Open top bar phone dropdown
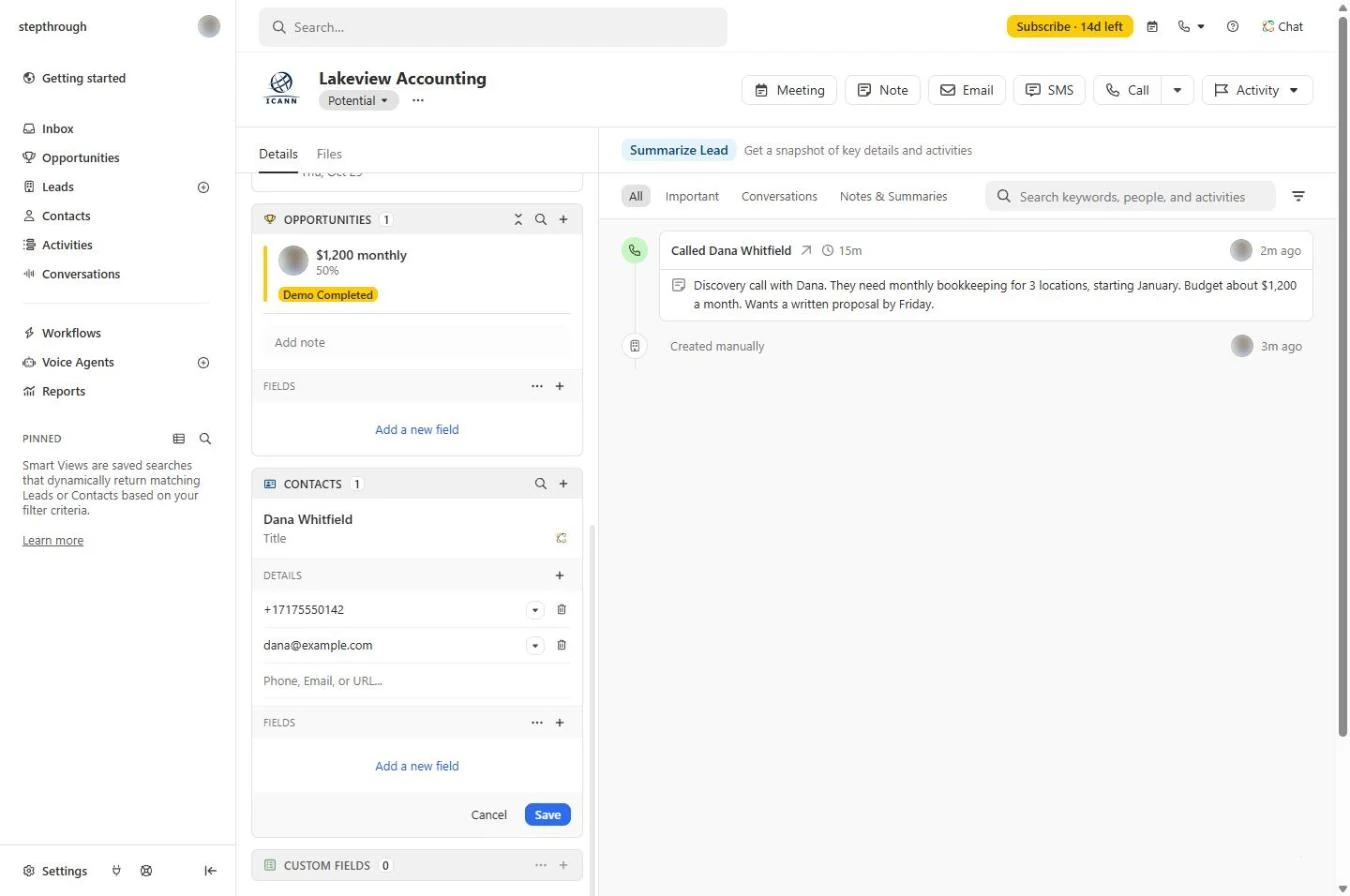Image resolution: width=1350 pixels, height=896 pixels. 1191,27
